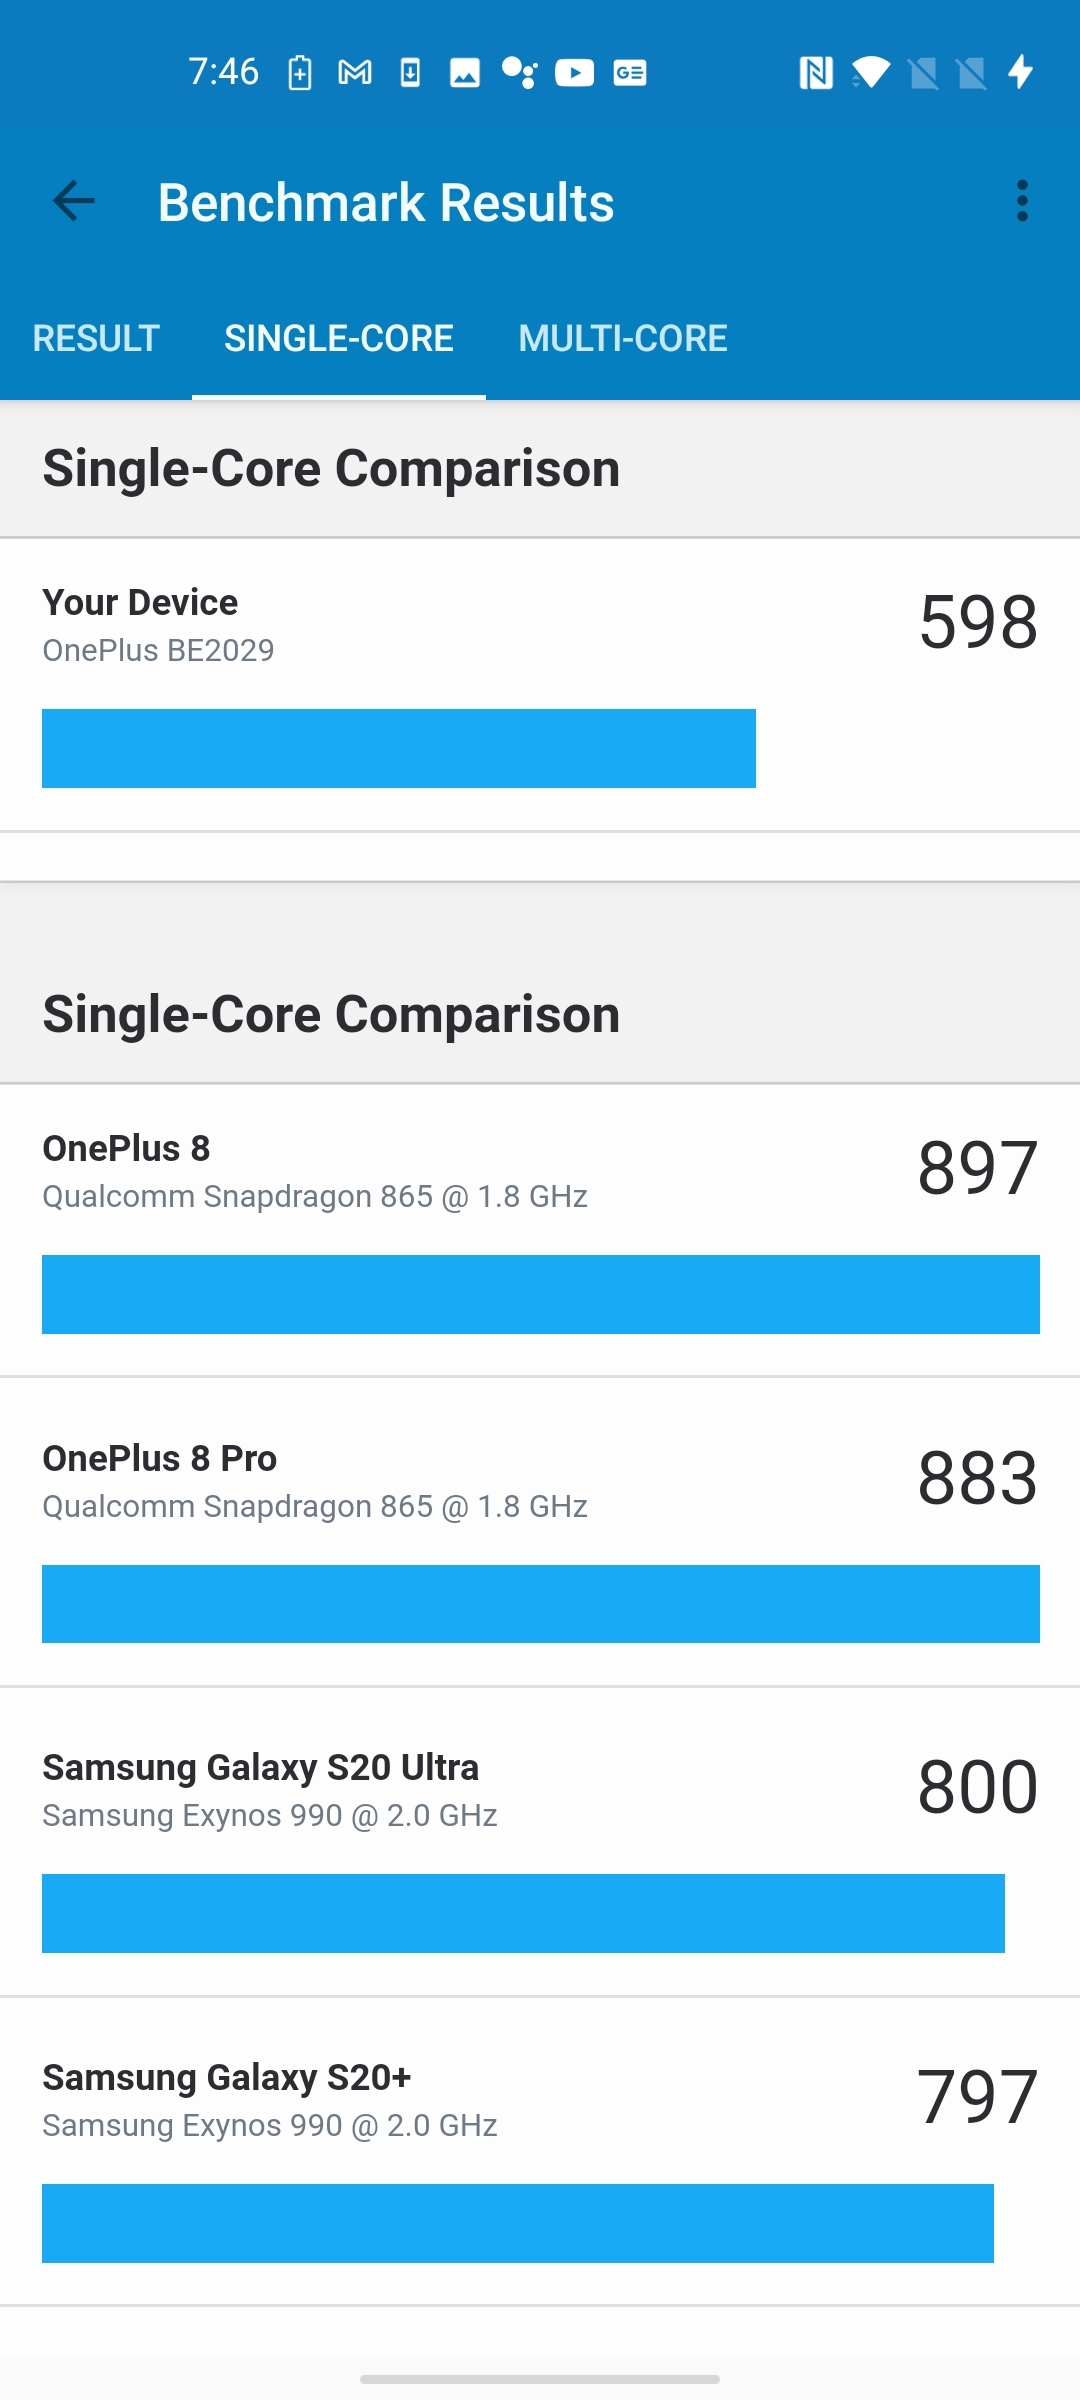Open the three-dot overflow menu
Image resolution: width=1080 pixels, height=2400 pixels.
1021,201
